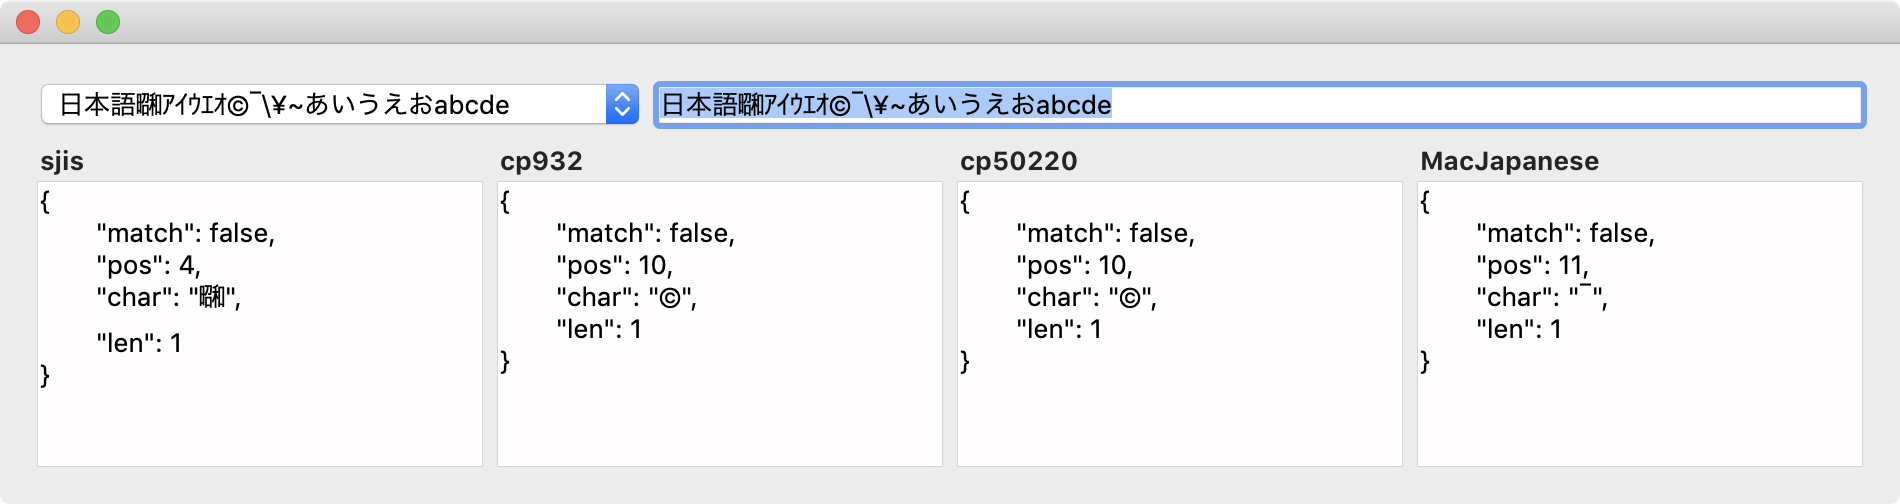Viewport: 1900px width, 504px height.
Task: Click the "char" line in the sjis output
Action: 169,298
